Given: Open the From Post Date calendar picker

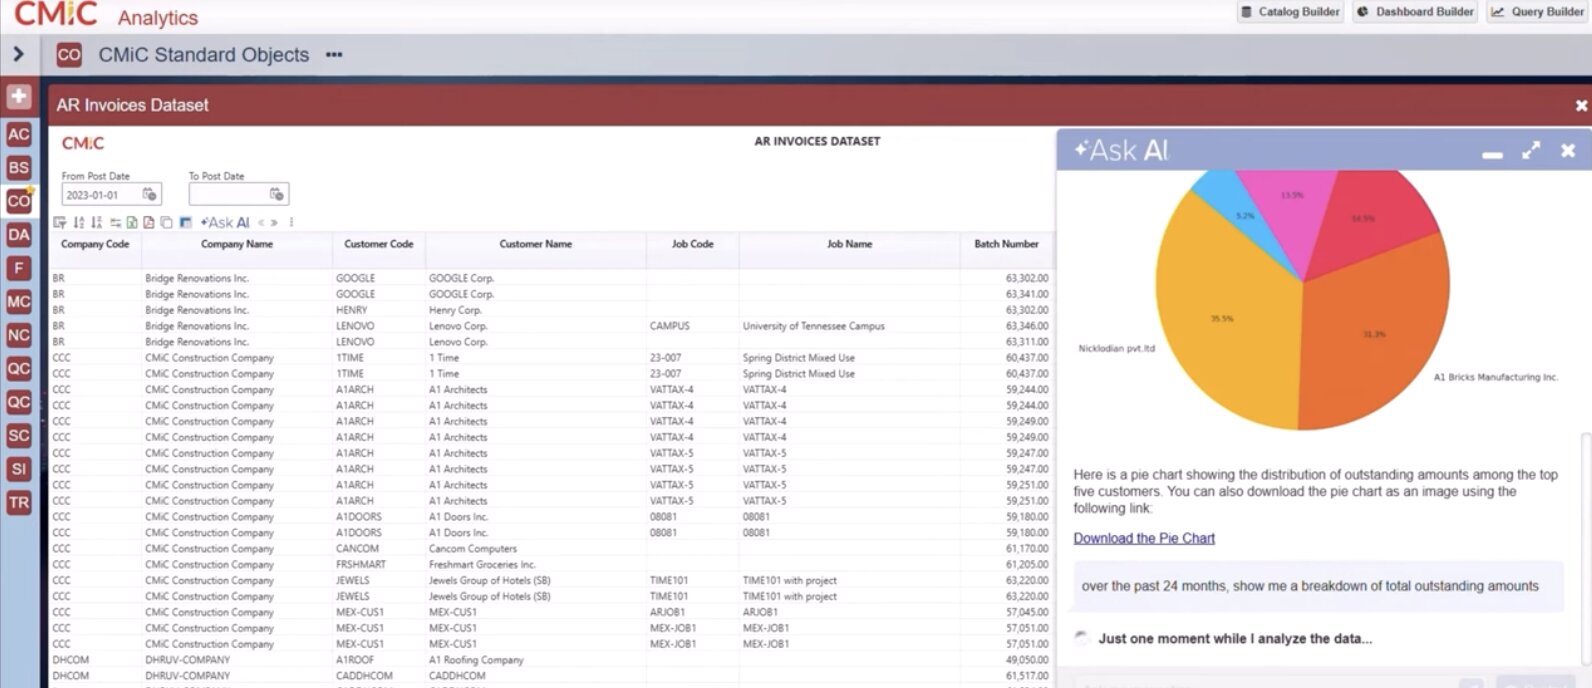Looking at the screenshot, I should tap(149, 194).
